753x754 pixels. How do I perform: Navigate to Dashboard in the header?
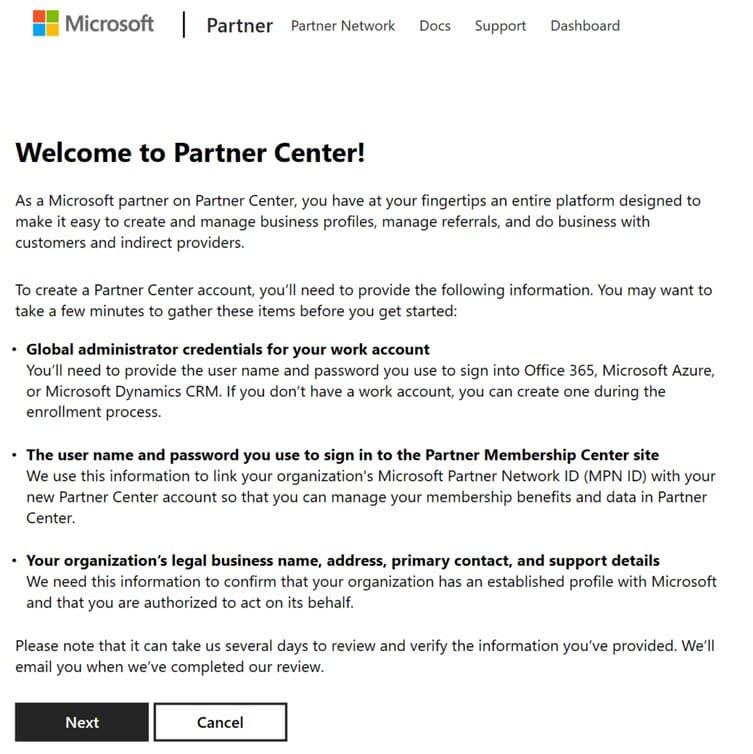coord(585,26)
